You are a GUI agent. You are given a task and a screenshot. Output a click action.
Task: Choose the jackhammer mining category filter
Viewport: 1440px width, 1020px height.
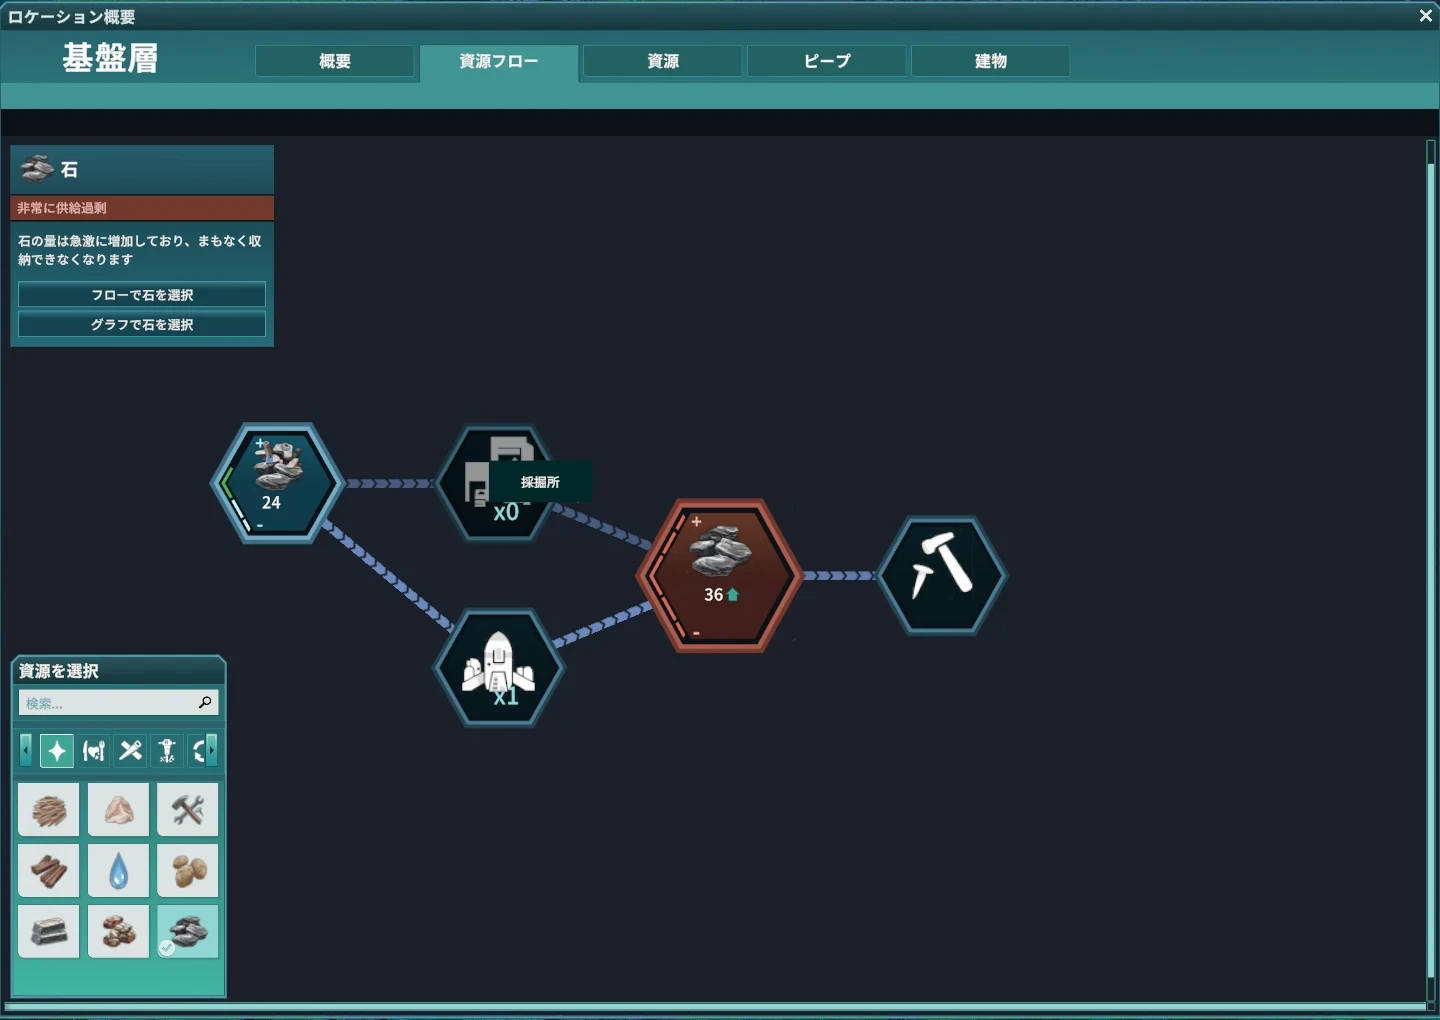coord(167,751)
